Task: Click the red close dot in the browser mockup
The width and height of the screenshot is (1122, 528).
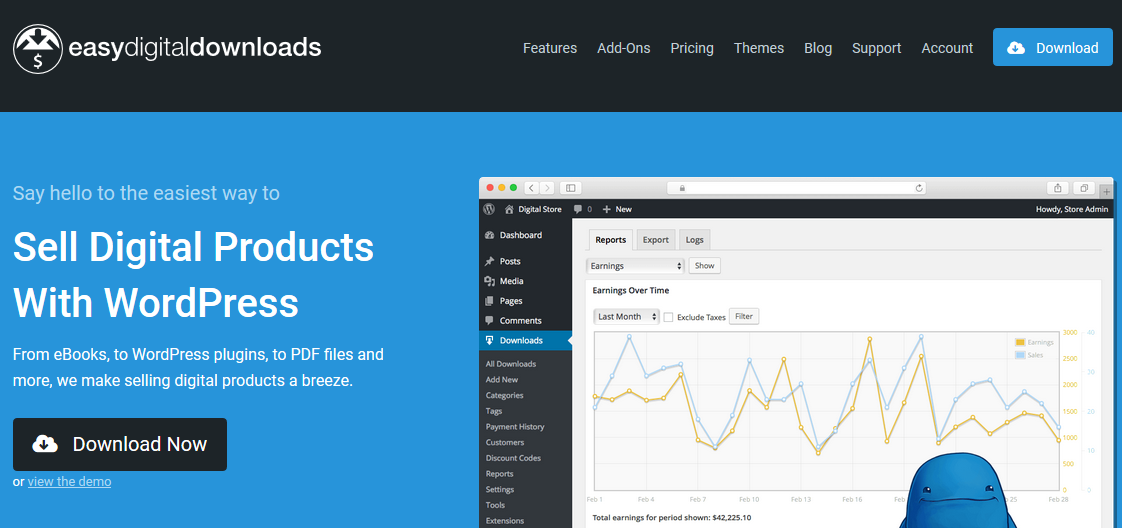Action: 490,187
